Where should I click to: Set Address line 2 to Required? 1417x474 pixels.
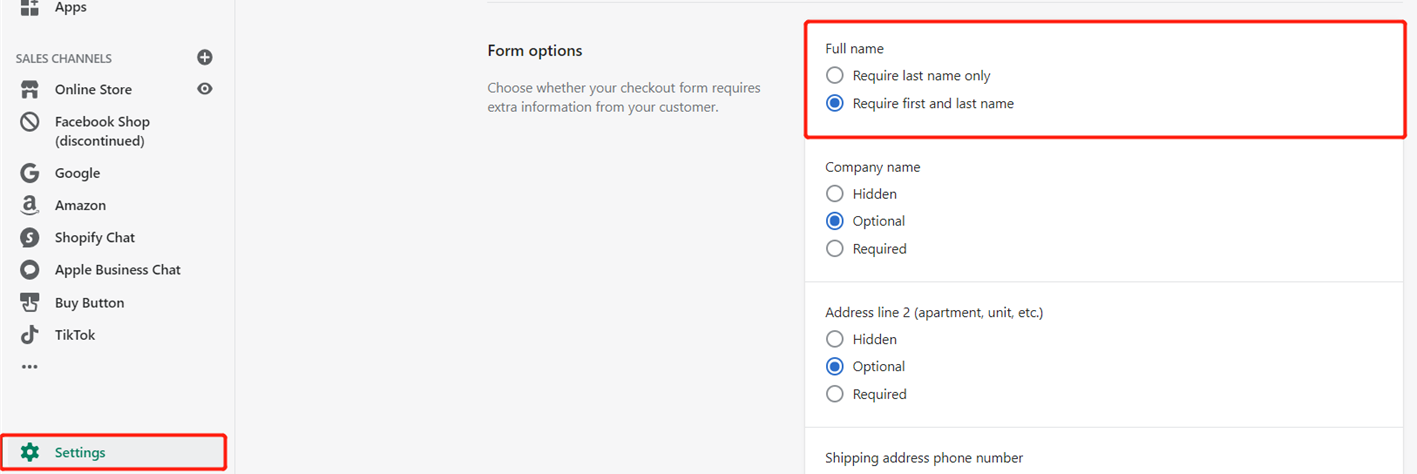[835, 394]
